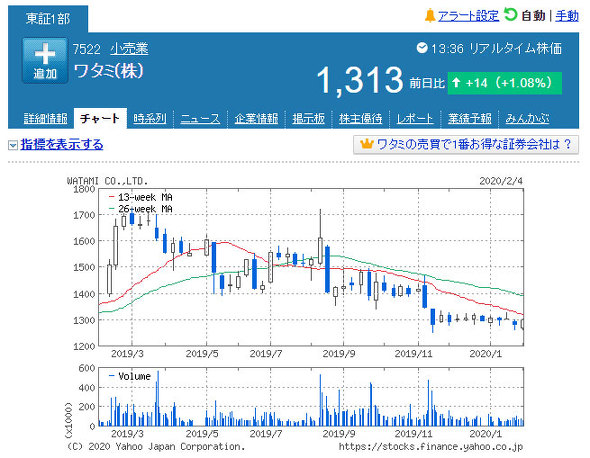Click the 2019/9 label on price axis
The image size is (590, 458).
339,354
